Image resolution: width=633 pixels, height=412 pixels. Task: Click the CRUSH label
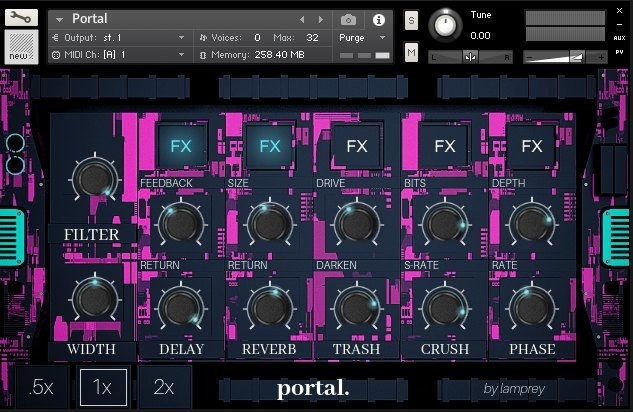(445, 349)
